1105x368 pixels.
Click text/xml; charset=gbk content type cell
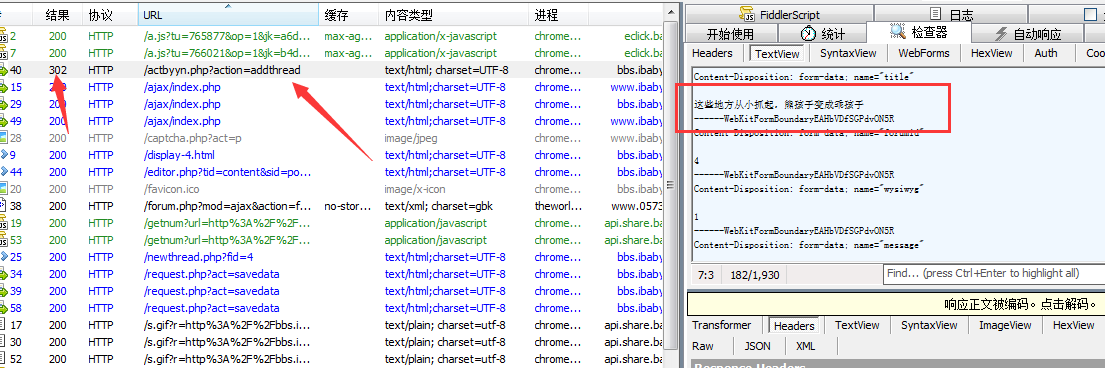click(438, 206)
